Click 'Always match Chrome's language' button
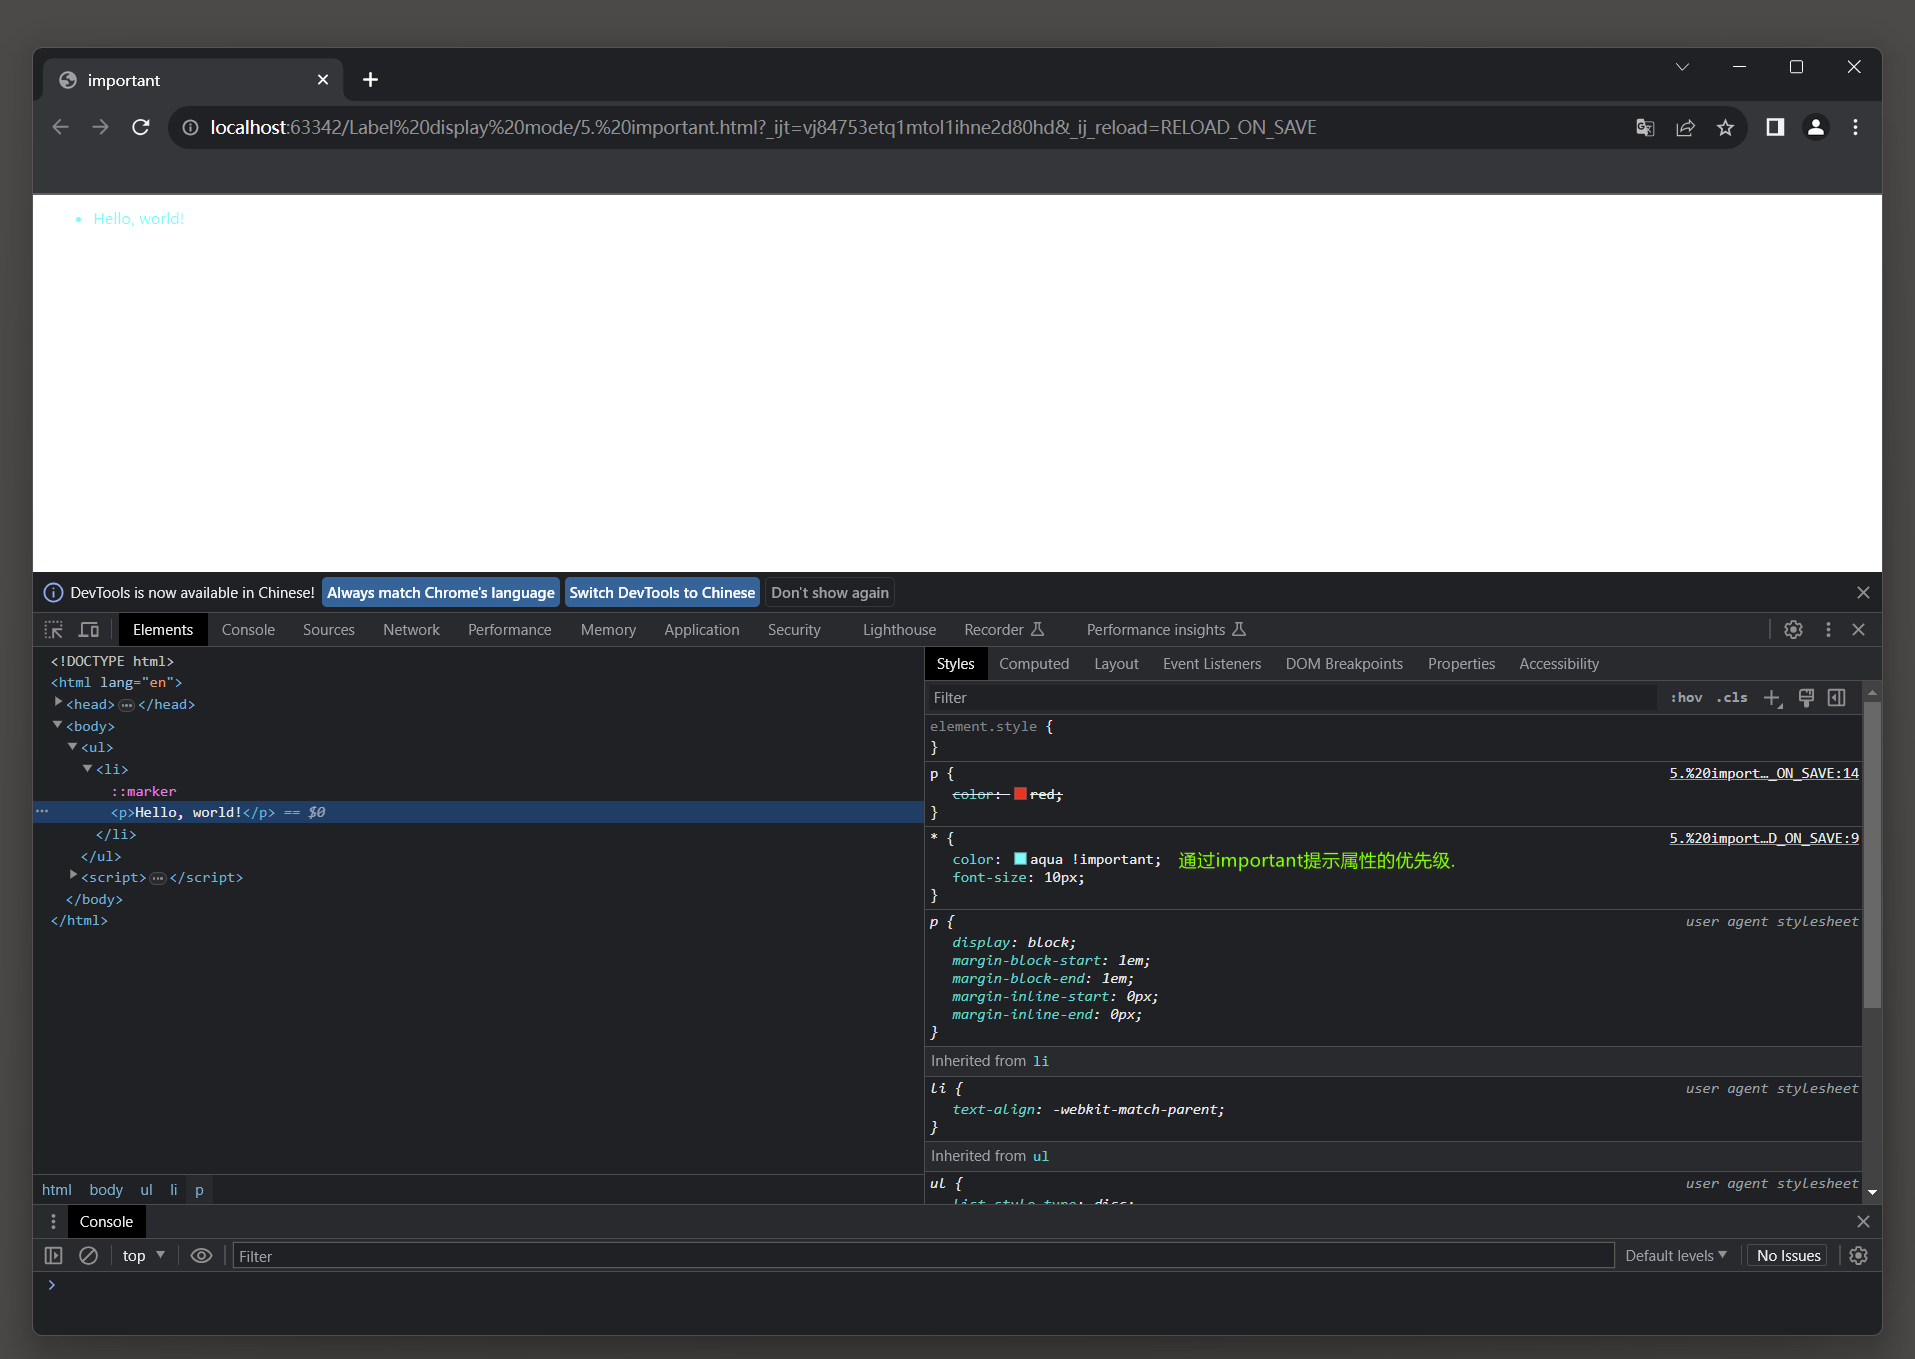The image size is (1915, 1359). click(x=441, y=593)
